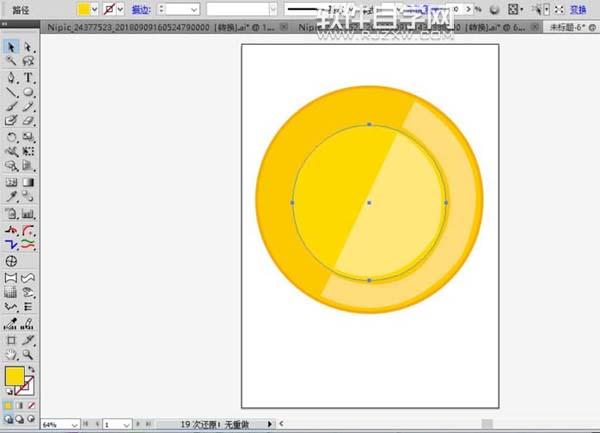The height and width of the screenshot is (433, 600).
Task: Select the Slice knife tool
Action: coord(28,340)
